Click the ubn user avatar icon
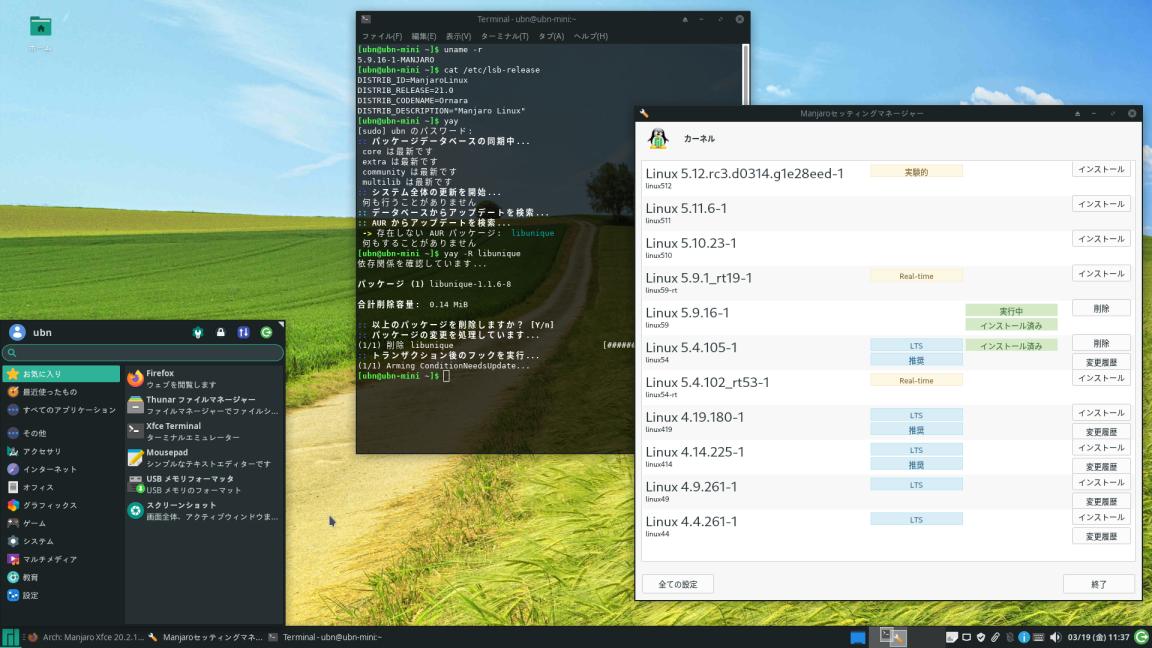 pos(17,332)
